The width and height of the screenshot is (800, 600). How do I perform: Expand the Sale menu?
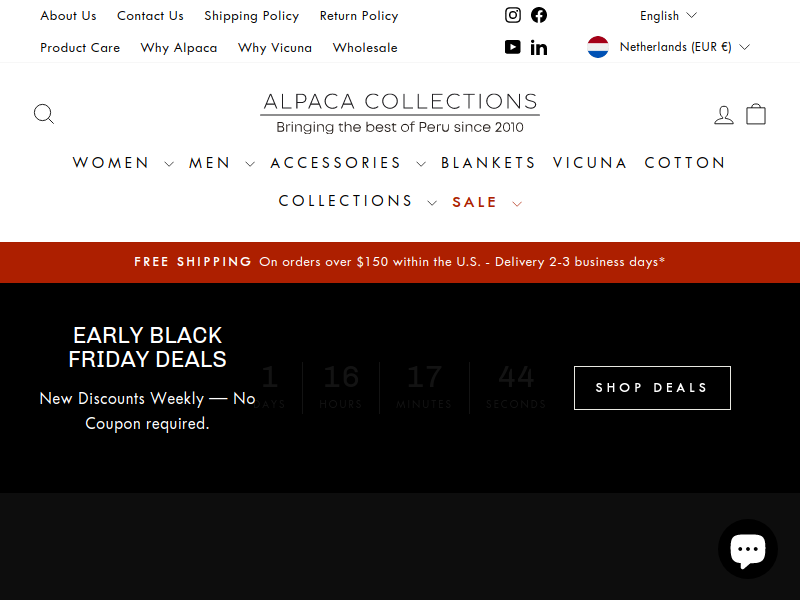pos(487,202)
